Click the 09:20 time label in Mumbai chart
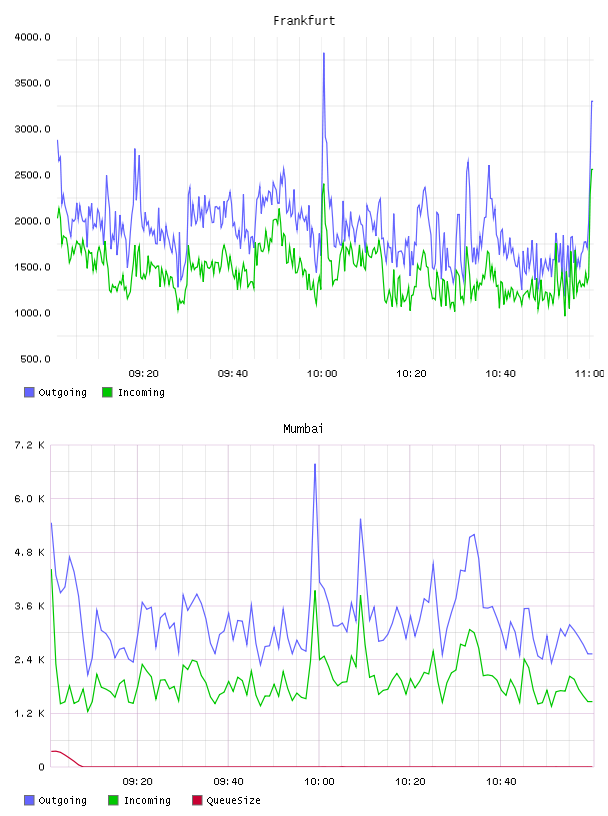Screen dimensions: 608x816 tap(137, 782)
